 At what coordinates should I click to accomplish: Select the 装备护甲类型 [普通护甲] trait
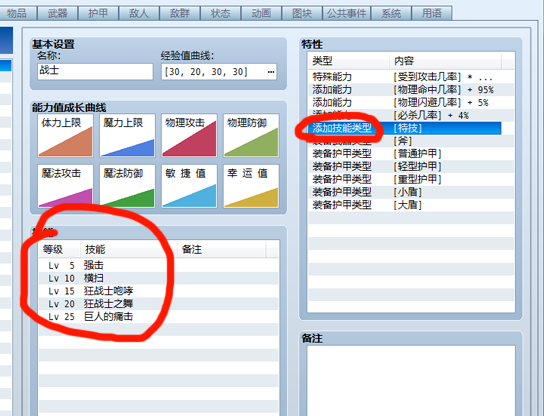(x=411, y=153)
